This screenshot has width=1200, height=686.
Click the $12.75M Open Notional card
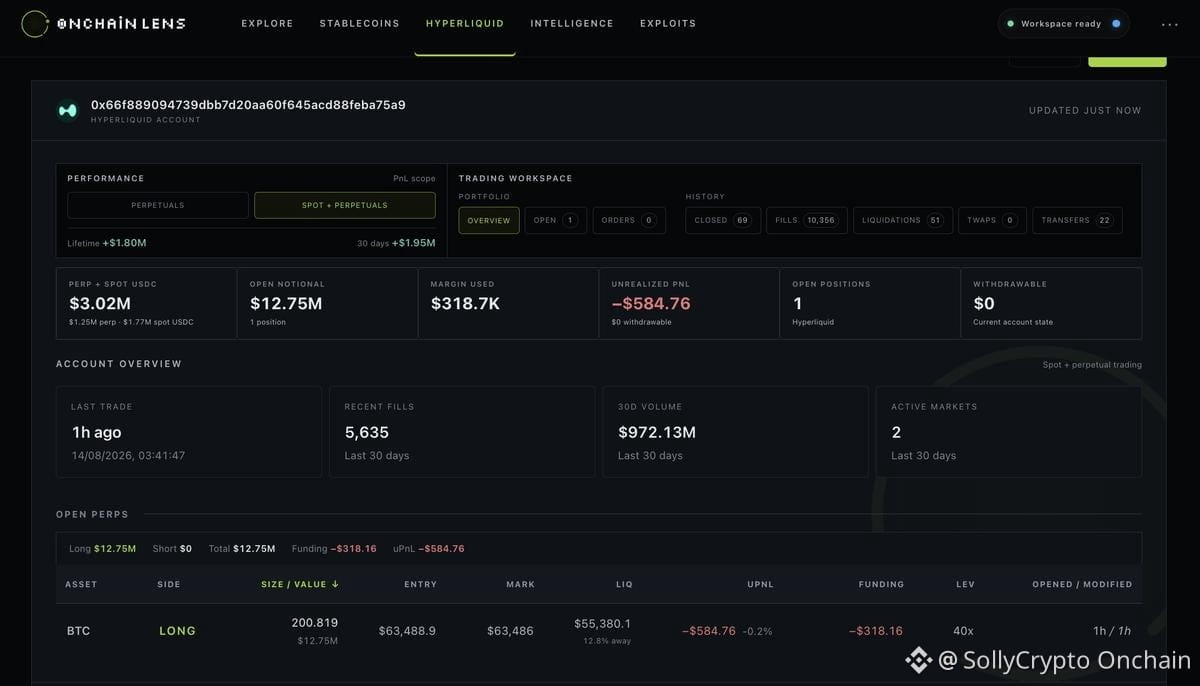coord(327,303)
